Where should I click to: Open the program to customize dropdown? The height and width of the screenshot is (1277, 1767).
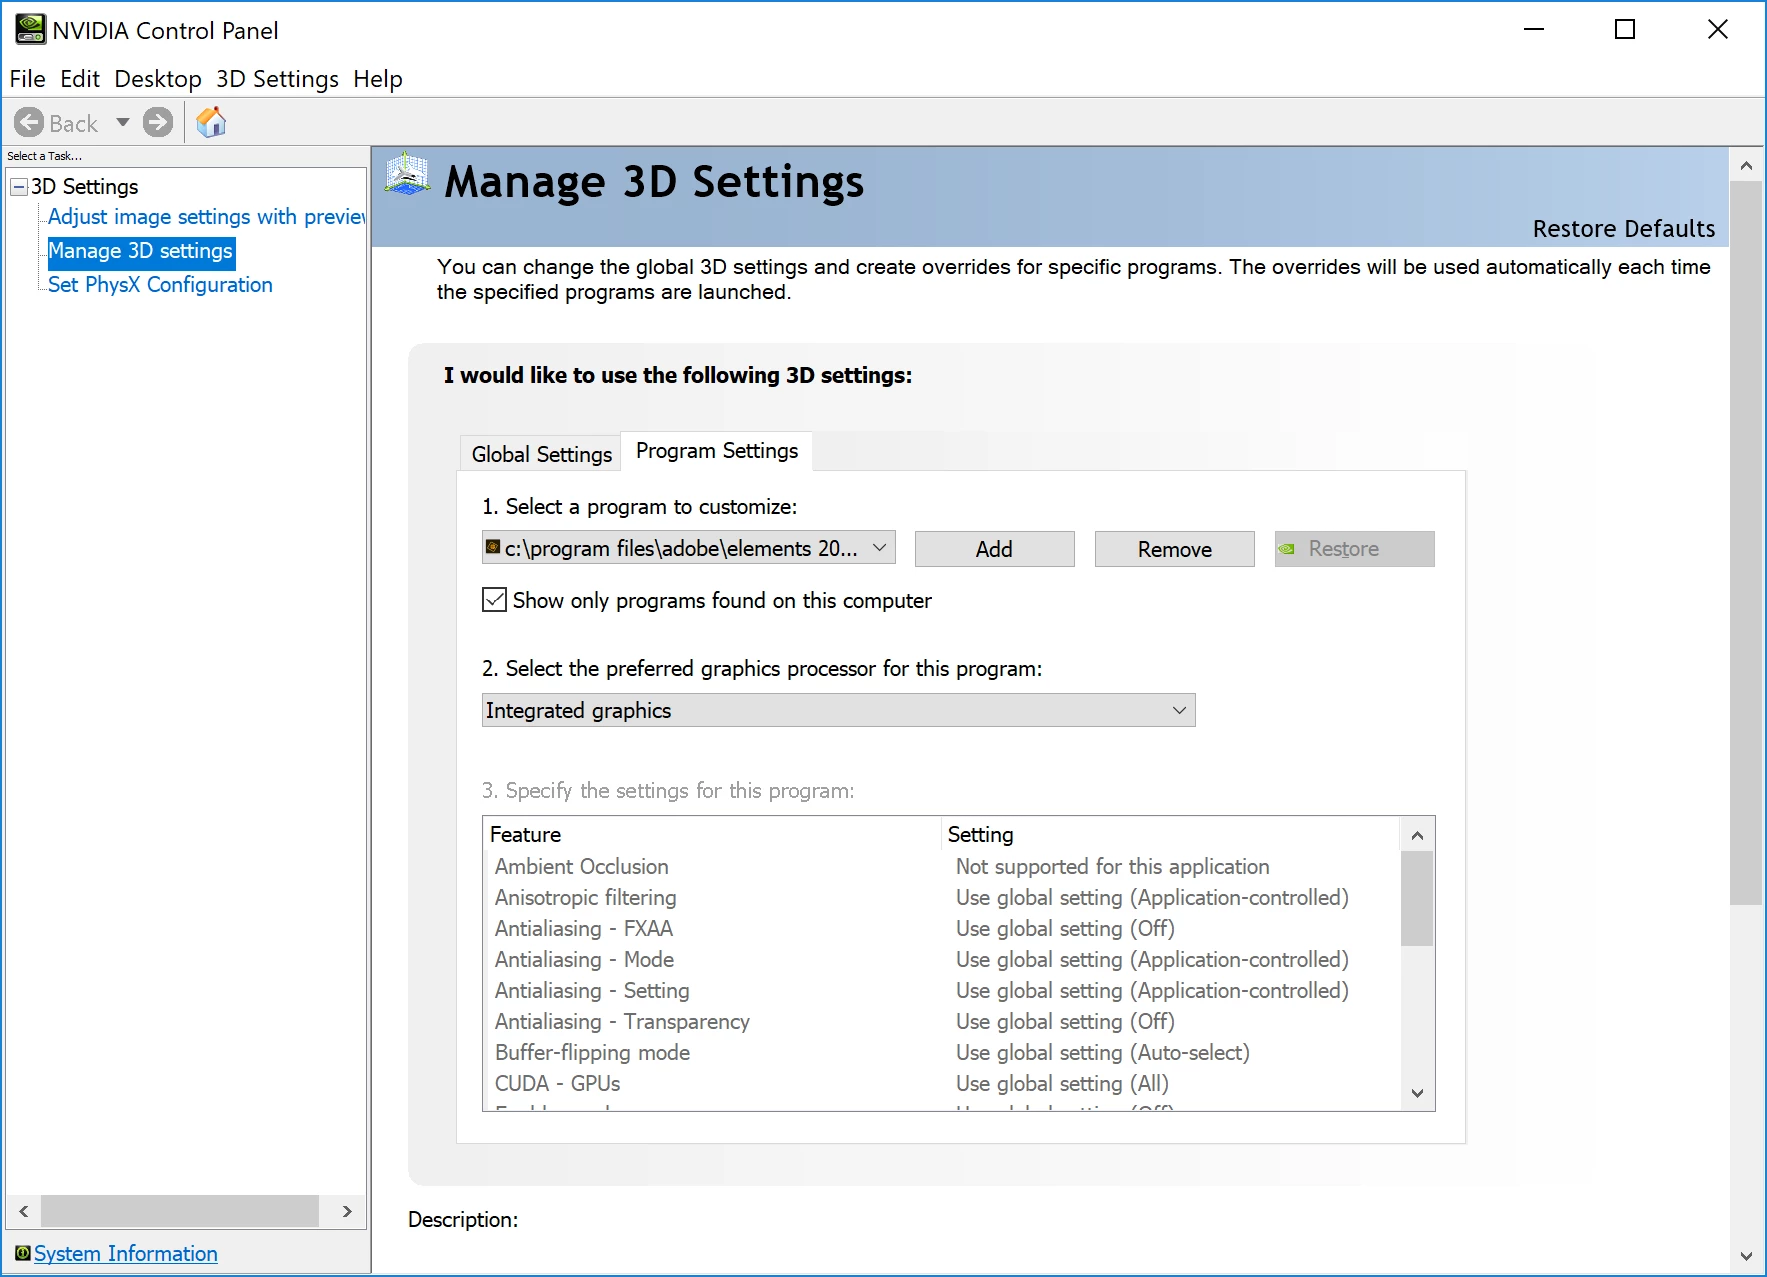click(688, 548)
